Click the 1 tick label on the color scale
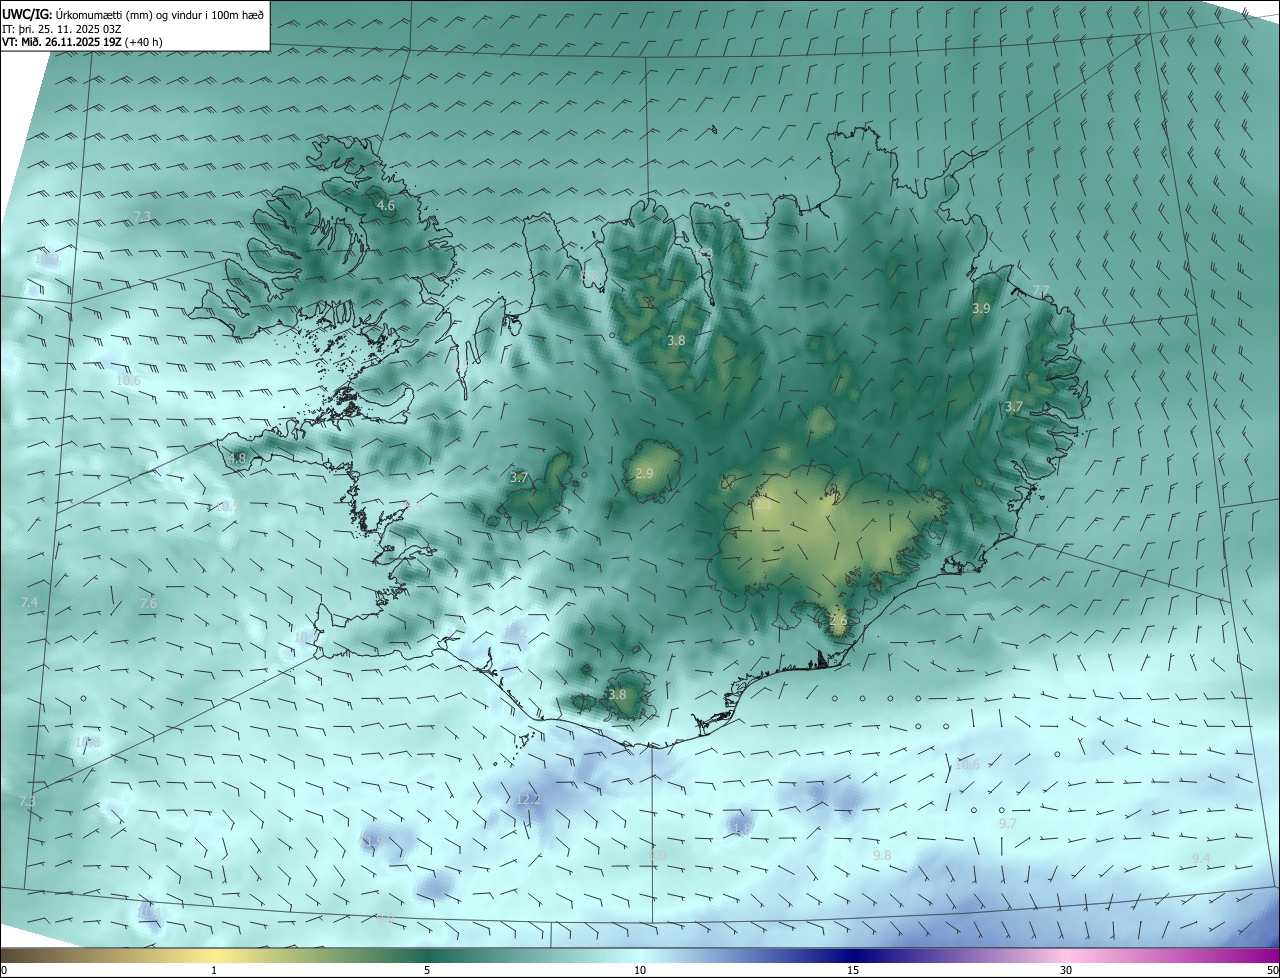 pos(214,971)
